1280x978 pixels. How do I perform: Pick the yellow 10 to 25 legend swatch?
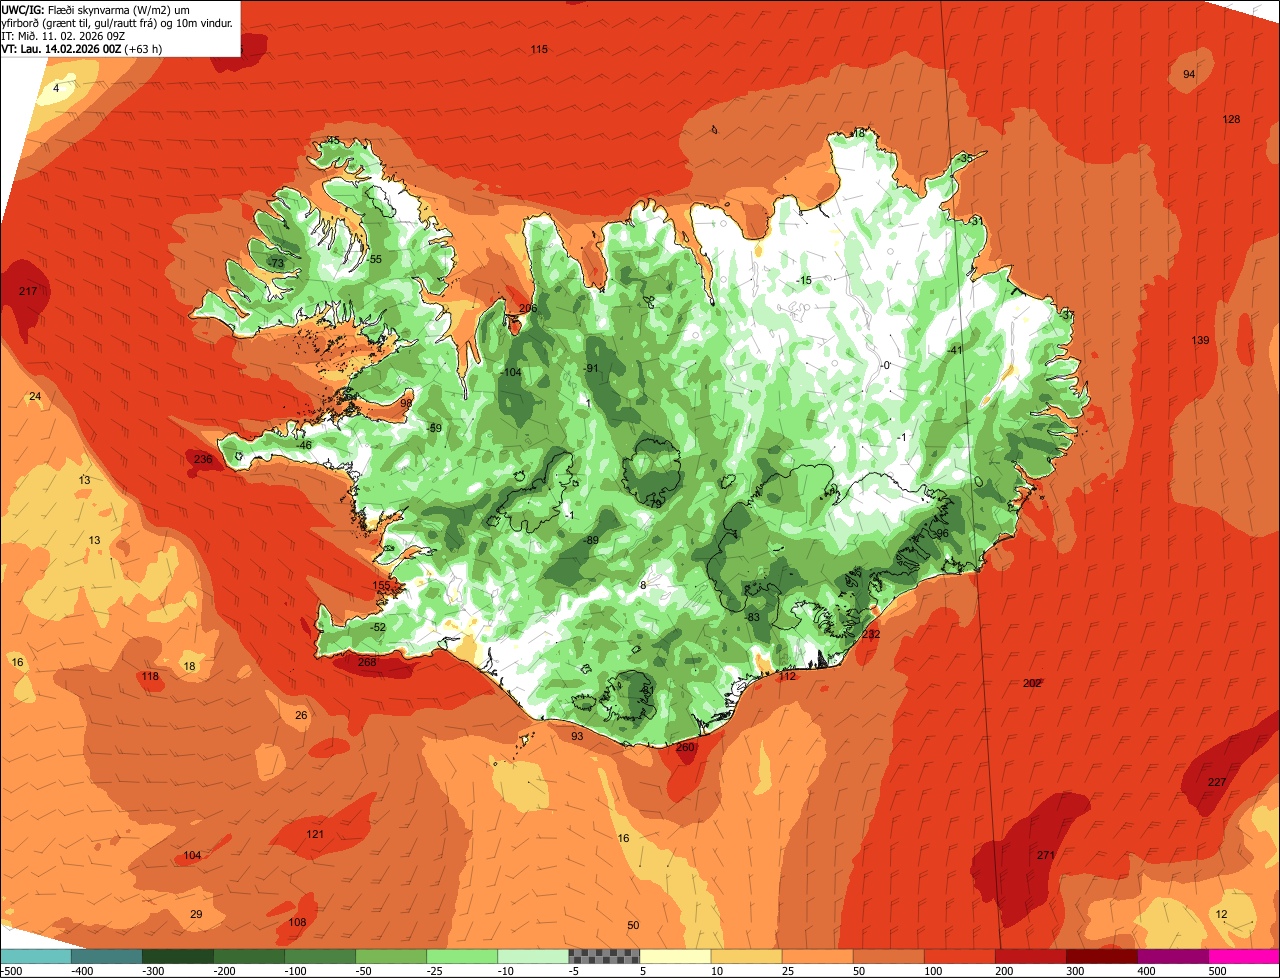pos(746,956)
